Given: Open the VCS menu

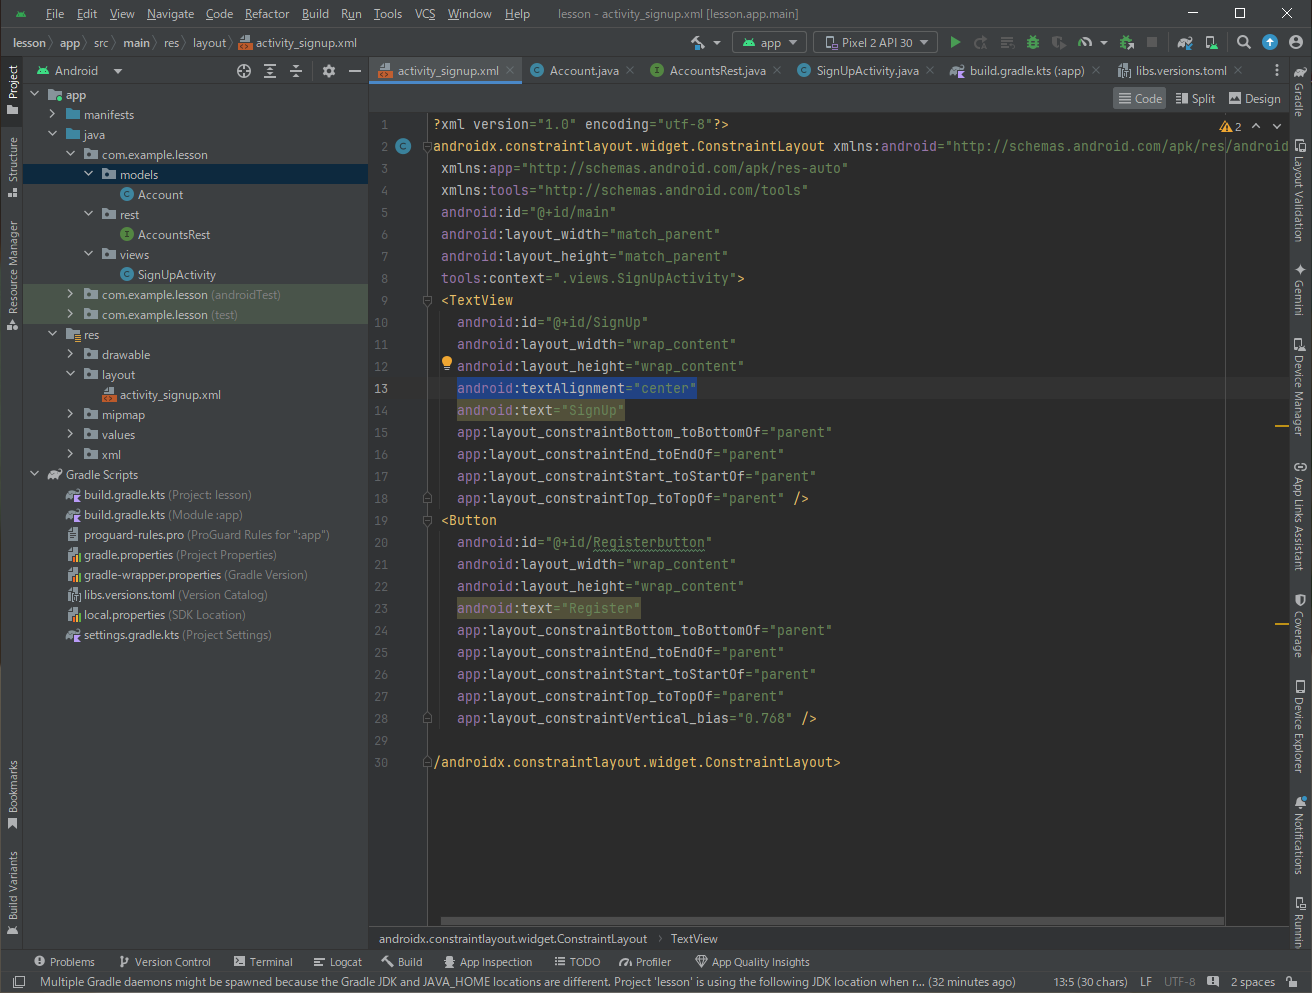Looking at the screenshot, I should click(425, 14).
